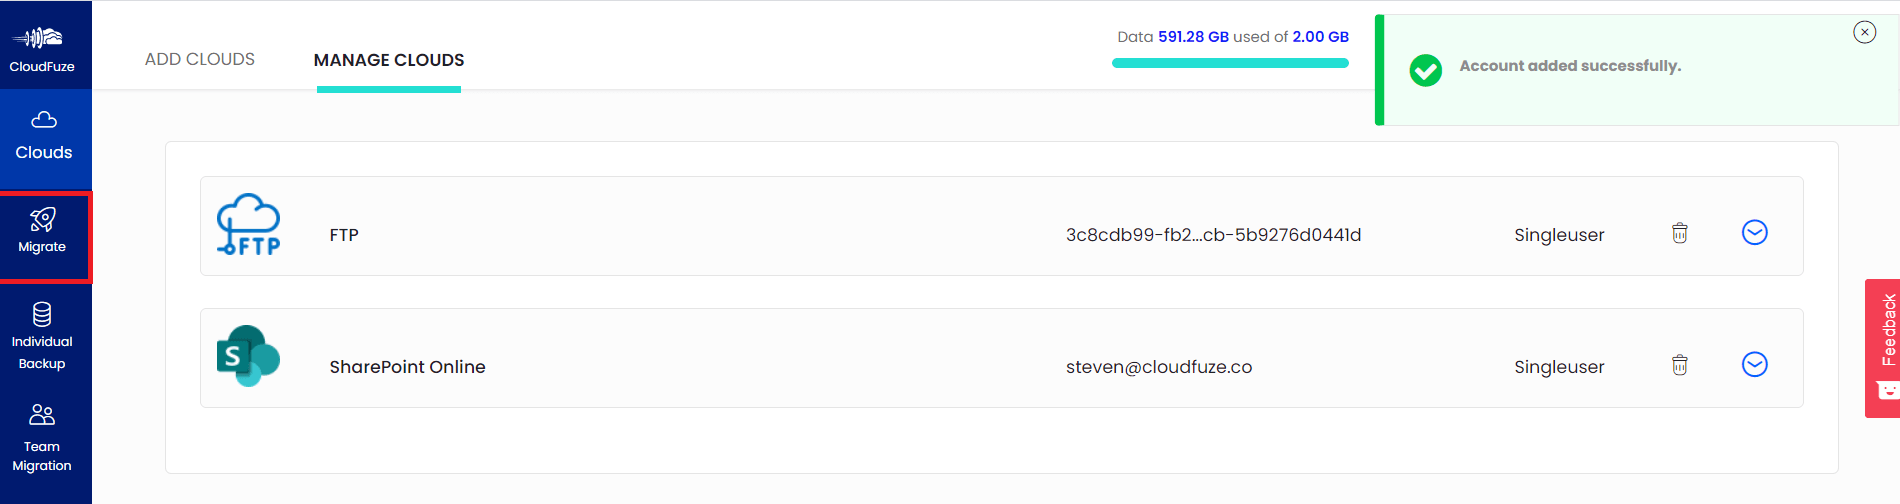The width and height of the screenshot is (1900, 504).
Task: Select the MANAGE CLOUDS tab
Action: tap(389, 60)
